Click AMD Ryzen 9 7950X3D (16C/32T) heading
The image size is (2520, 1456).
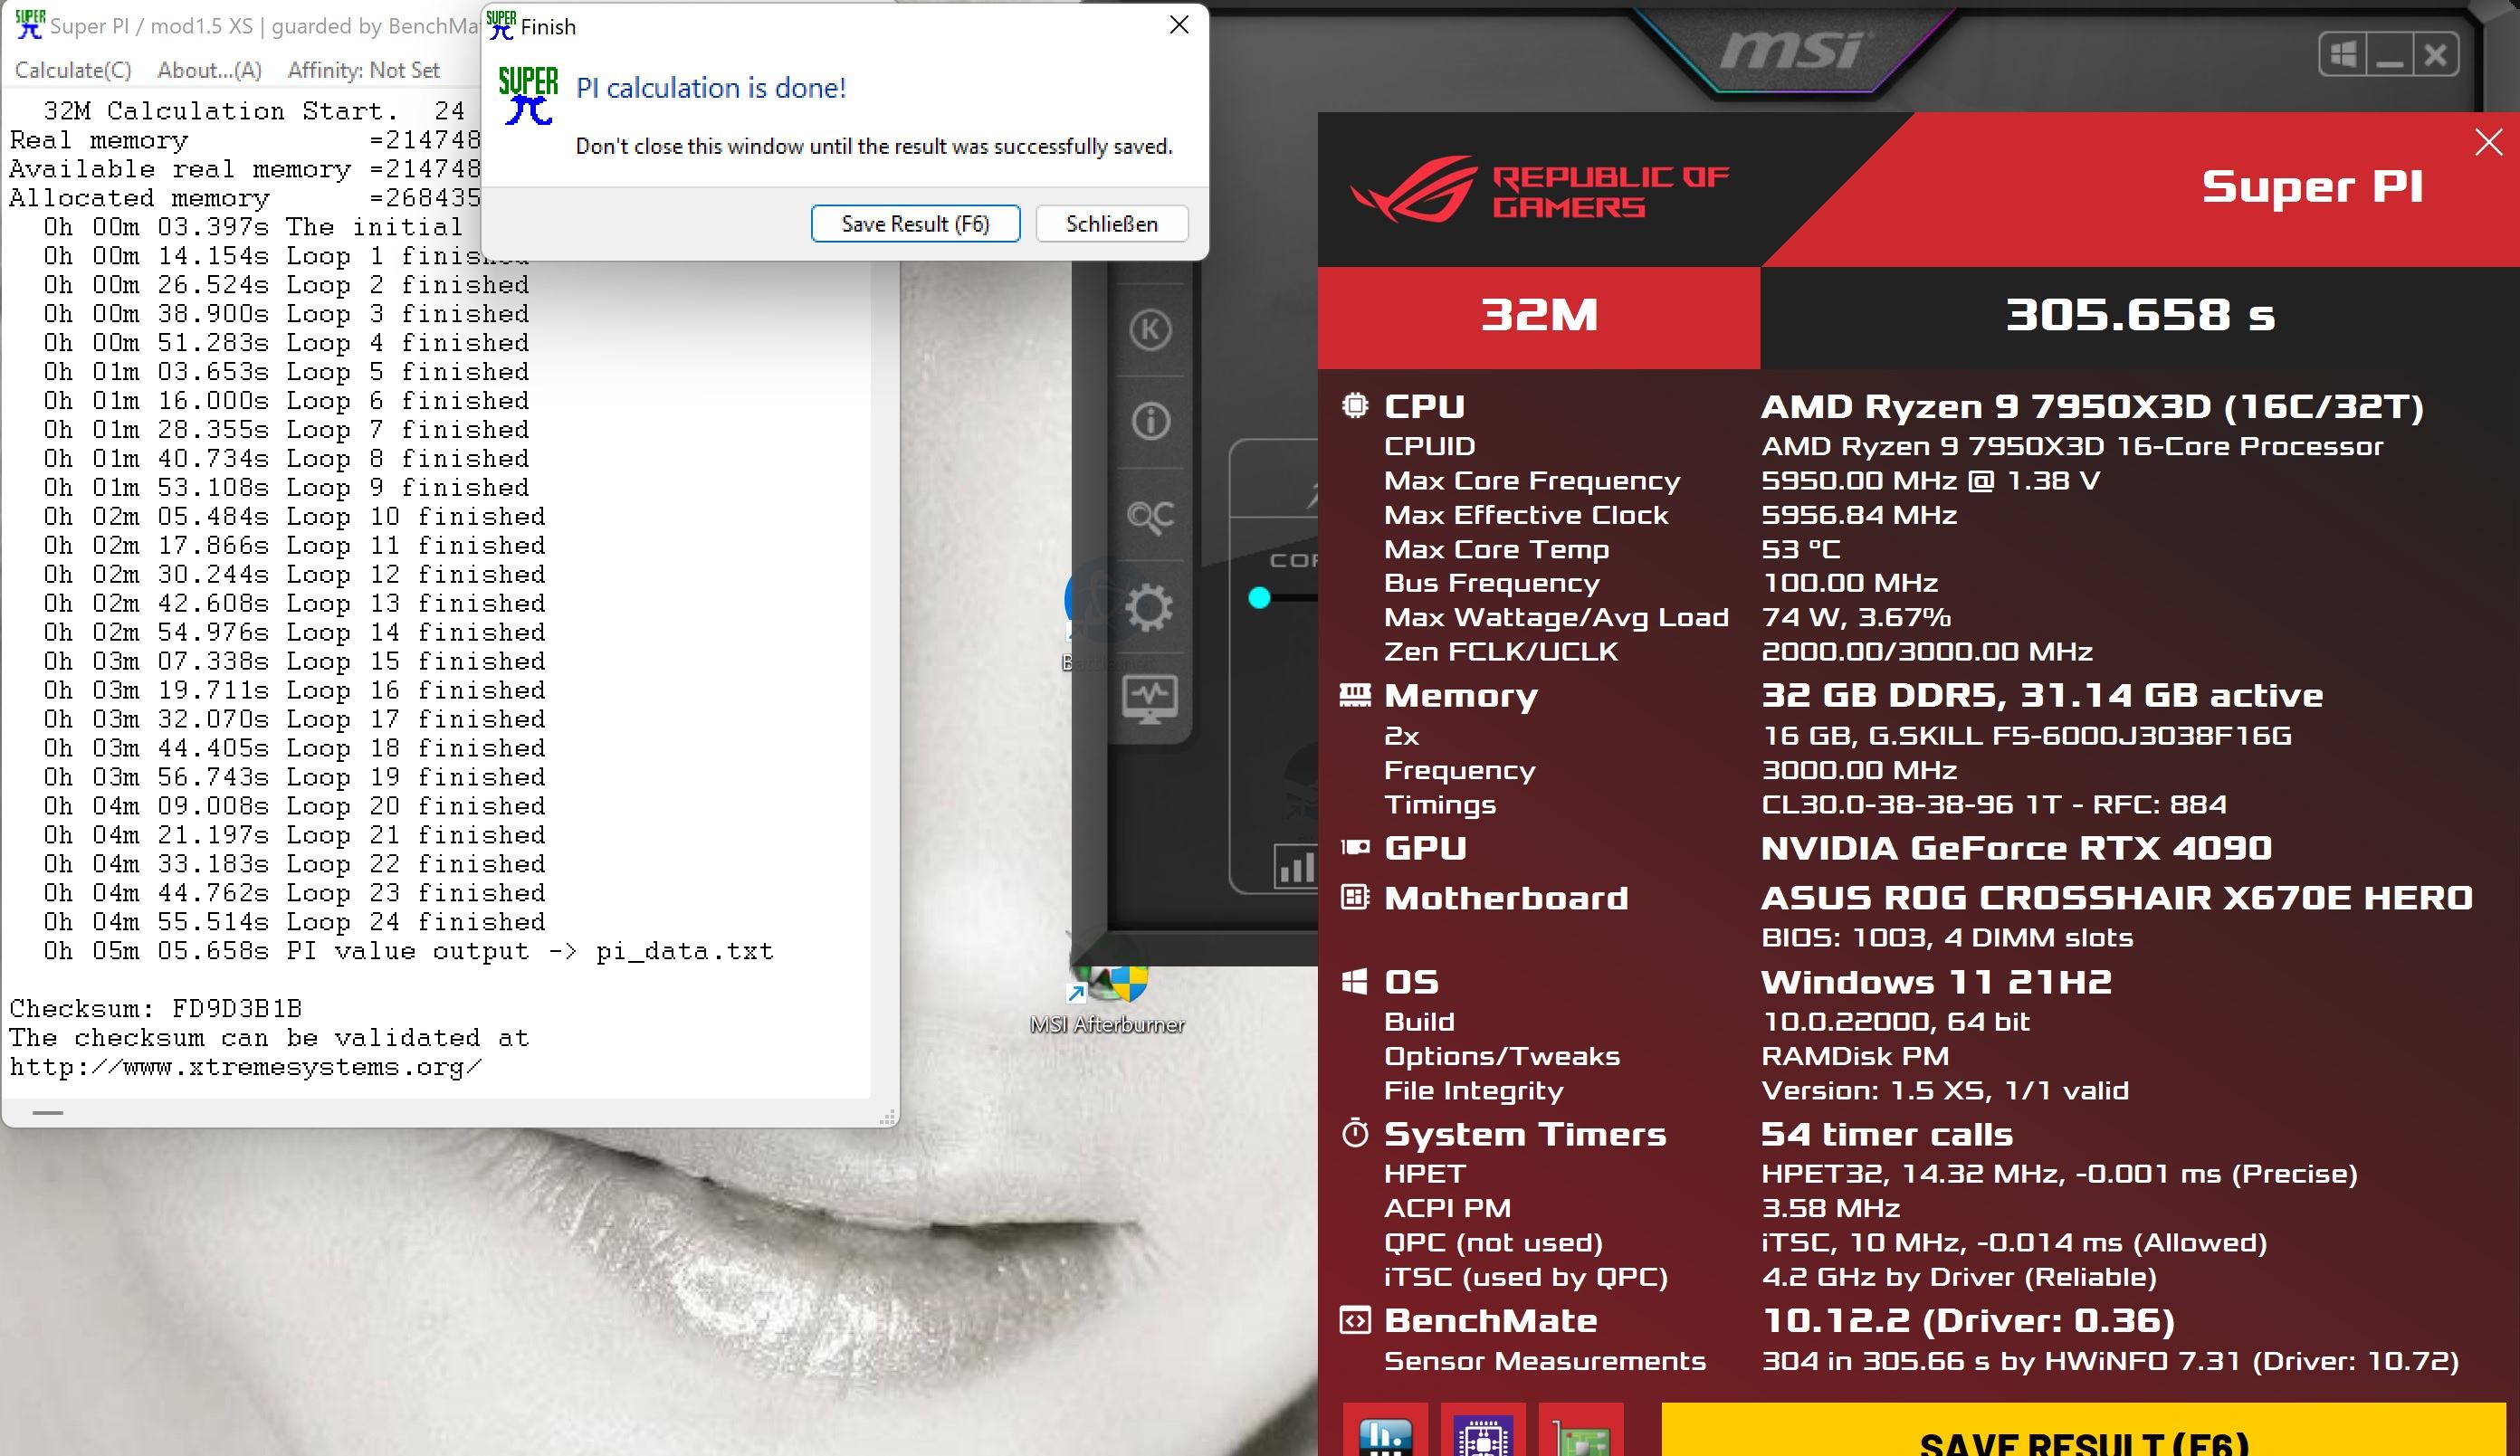click(2092, 407)
